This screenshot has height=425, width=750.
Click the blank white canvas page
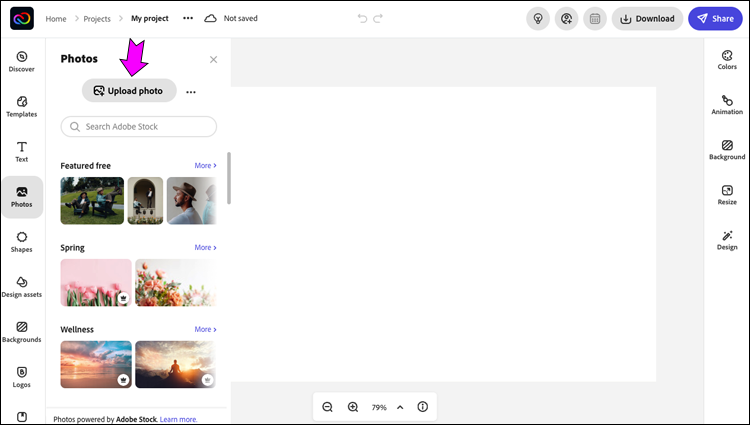(443, 234)
